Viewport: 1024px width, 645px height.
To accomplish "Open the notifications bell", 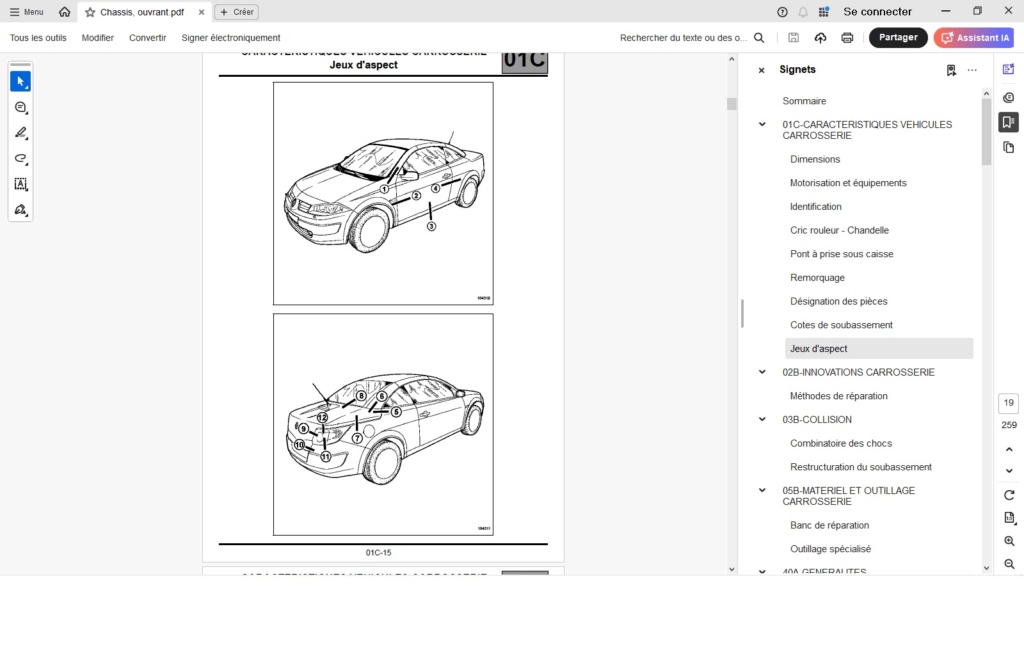I will 803,12.
